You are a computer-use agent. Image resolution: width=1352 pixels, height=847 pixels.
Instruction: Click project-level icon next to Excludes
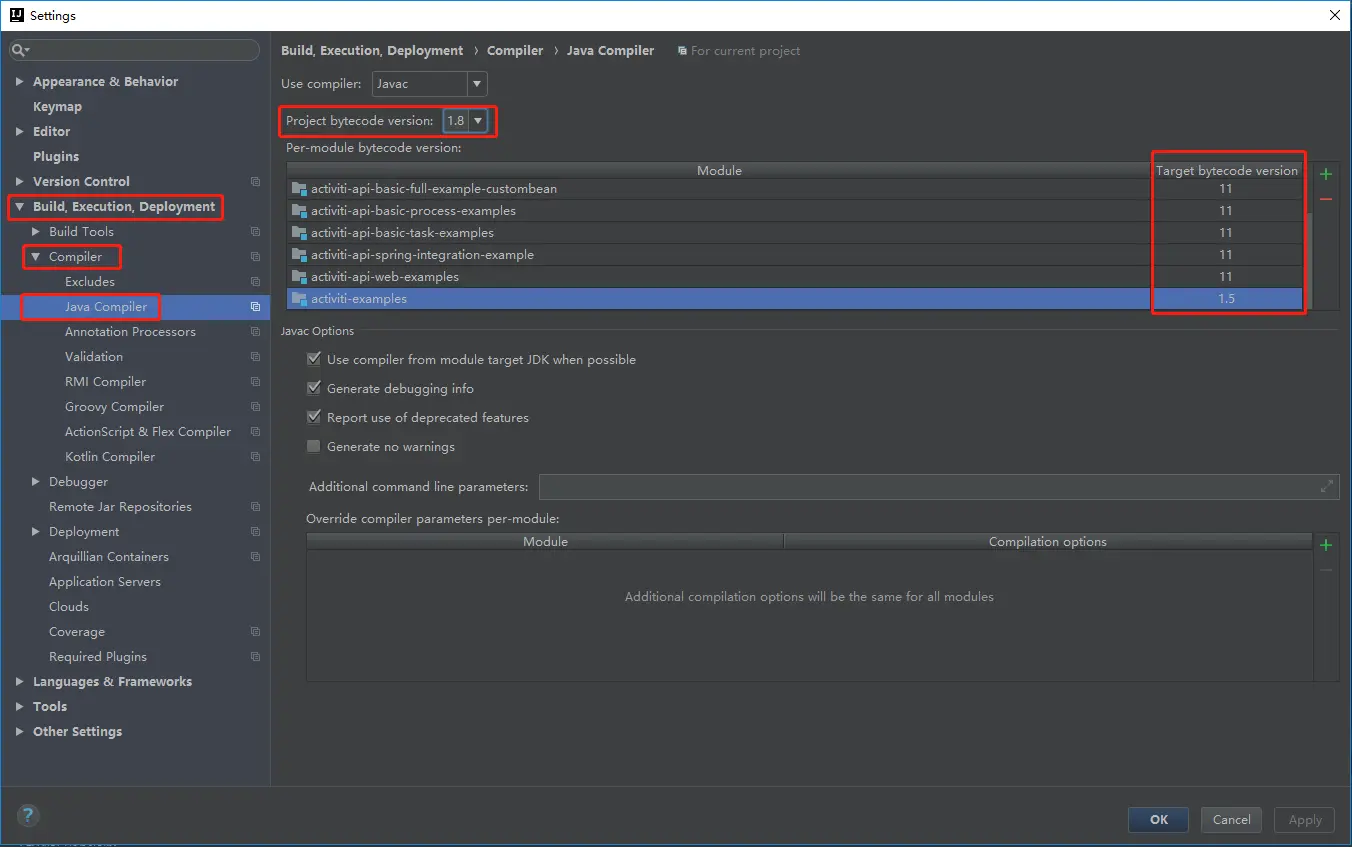click(255, 282)
